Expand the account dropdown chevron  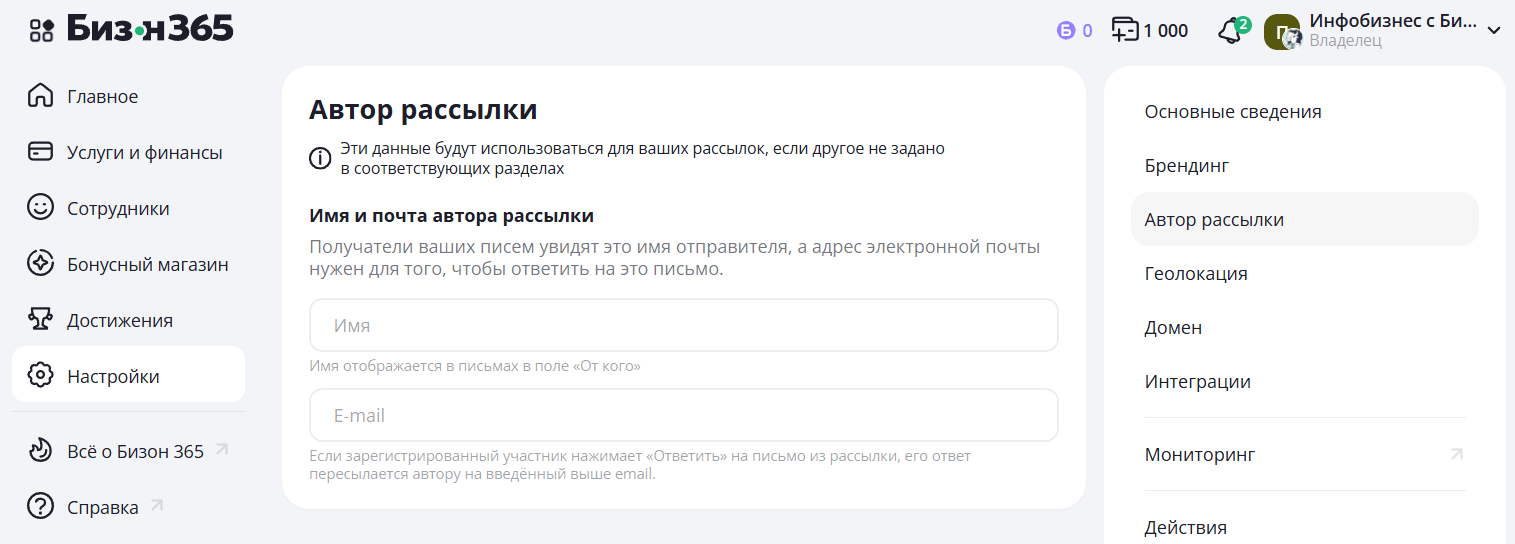[x=1494, y=31]
